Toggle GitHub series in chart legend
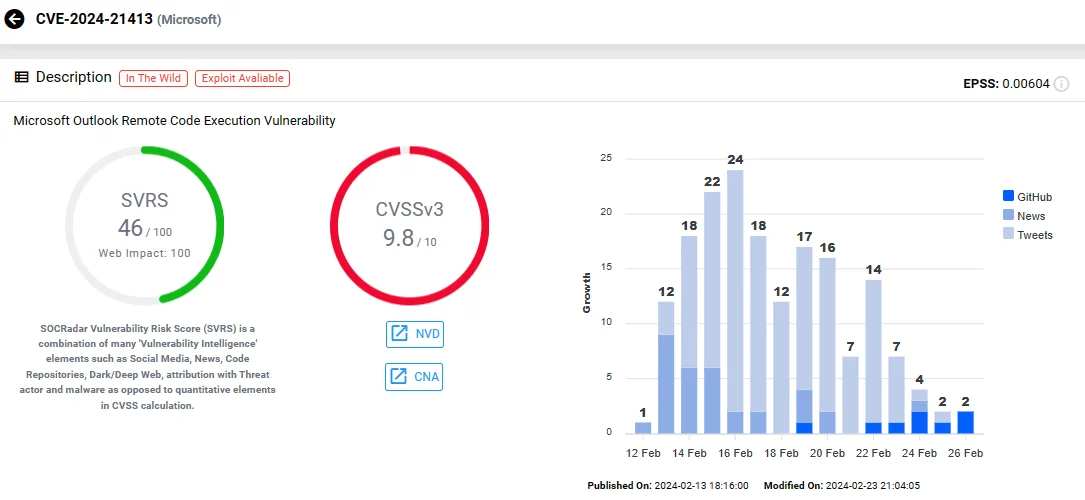This screenshot has width=1085, height=500. (1028, 197)
